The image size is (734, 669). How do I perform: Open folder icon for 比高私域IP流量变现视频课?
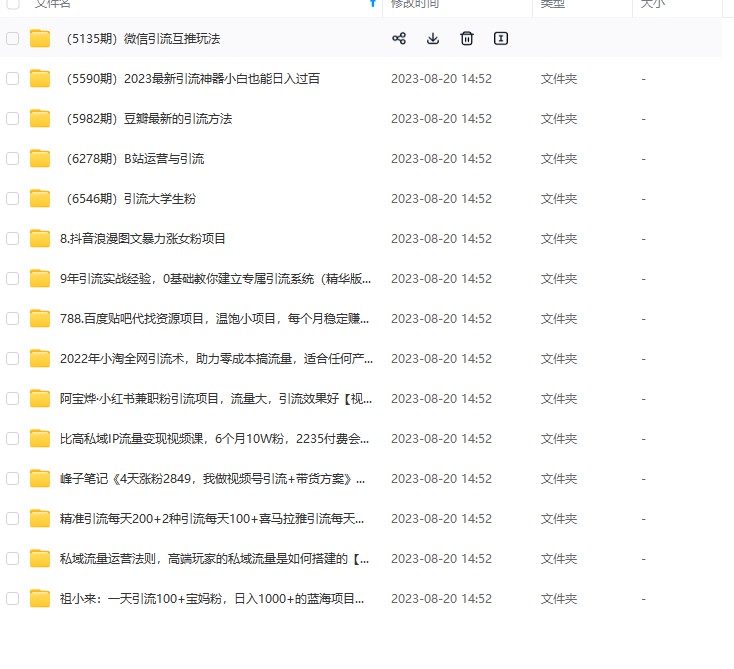pos(40,439)
